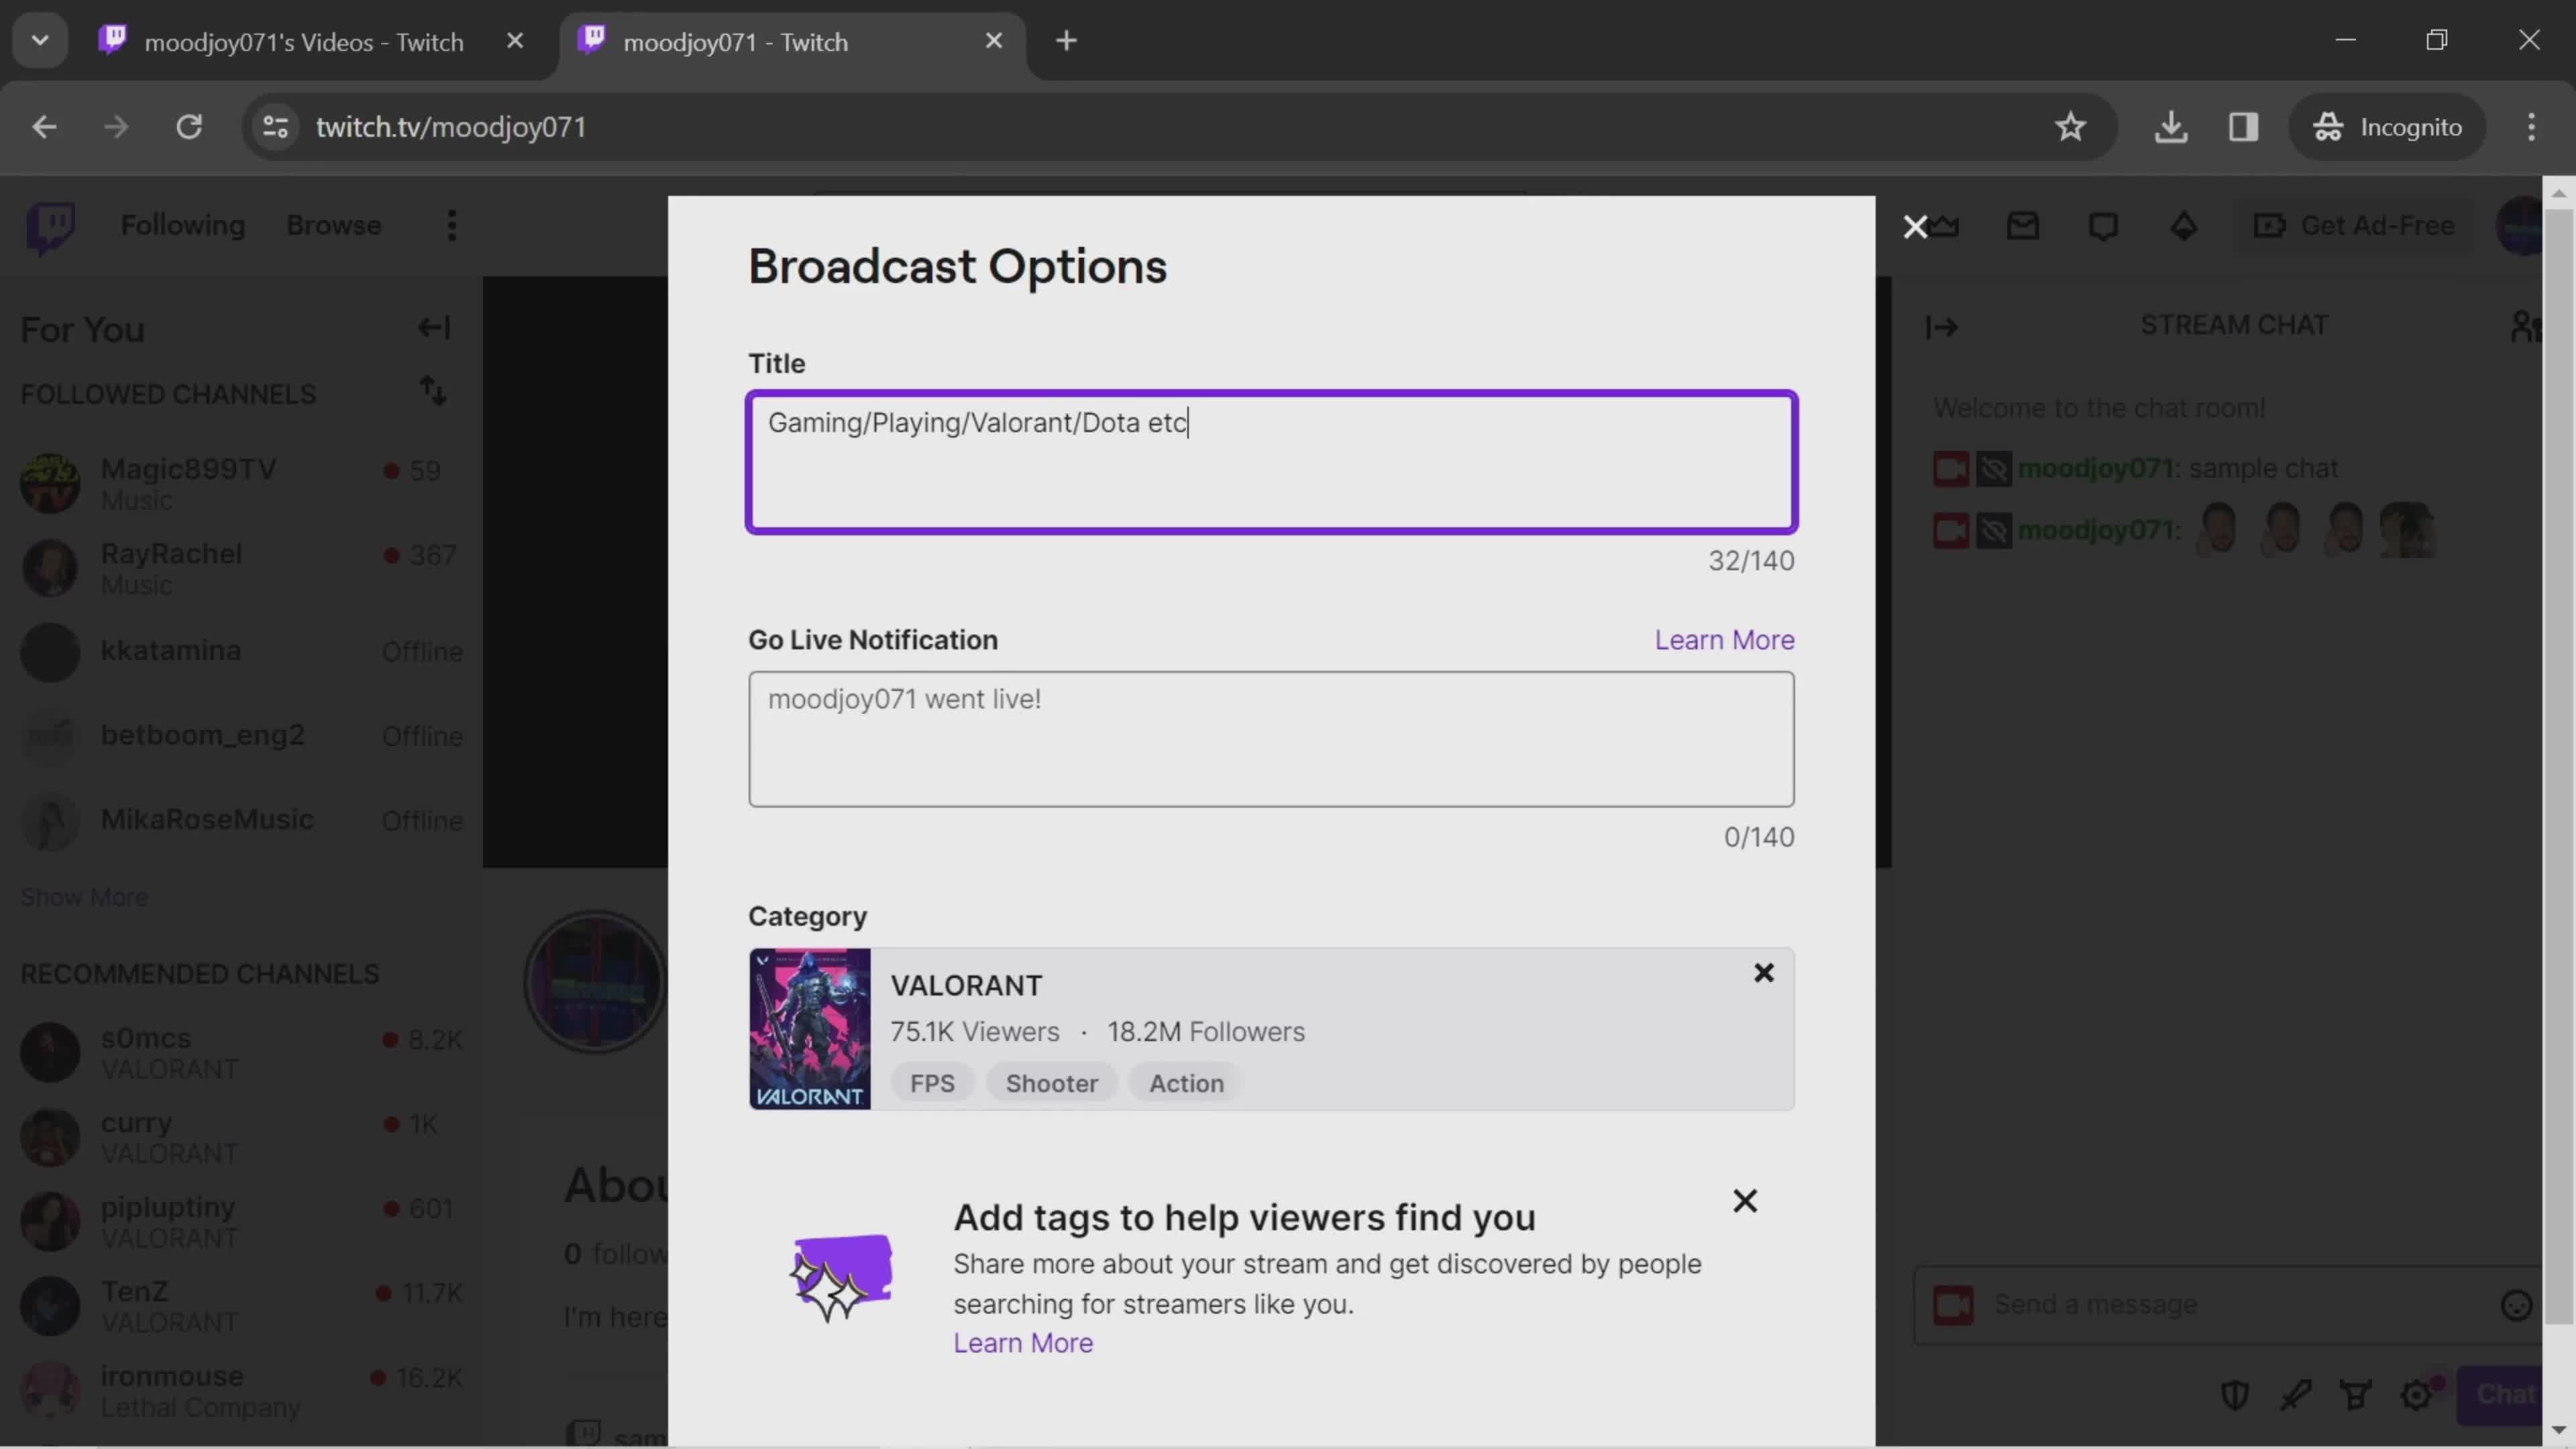Click the Incognito mode indicator icon
The height and width of the screenshot is (1449, 2576).
(2328, 125)
